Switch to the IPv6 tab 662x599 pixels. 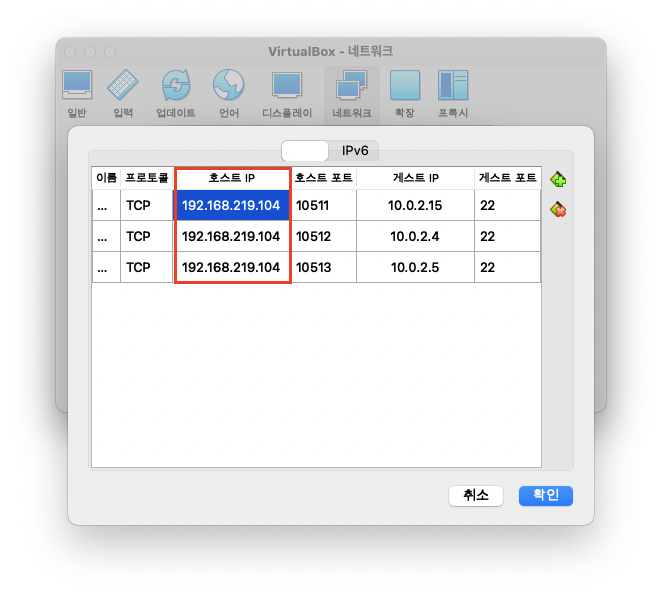pos(355,151)
